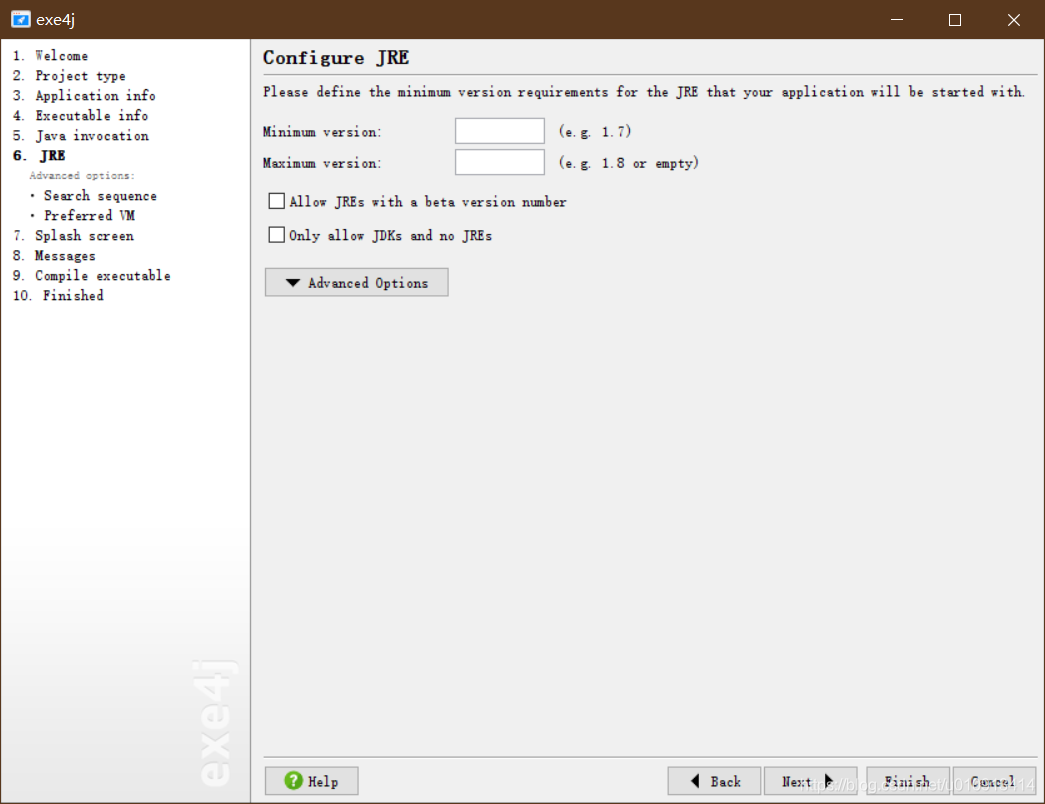The width and height of the screenshot is (1045, 804).
Task: Click the Help button
Action: (x=312, y=781)
